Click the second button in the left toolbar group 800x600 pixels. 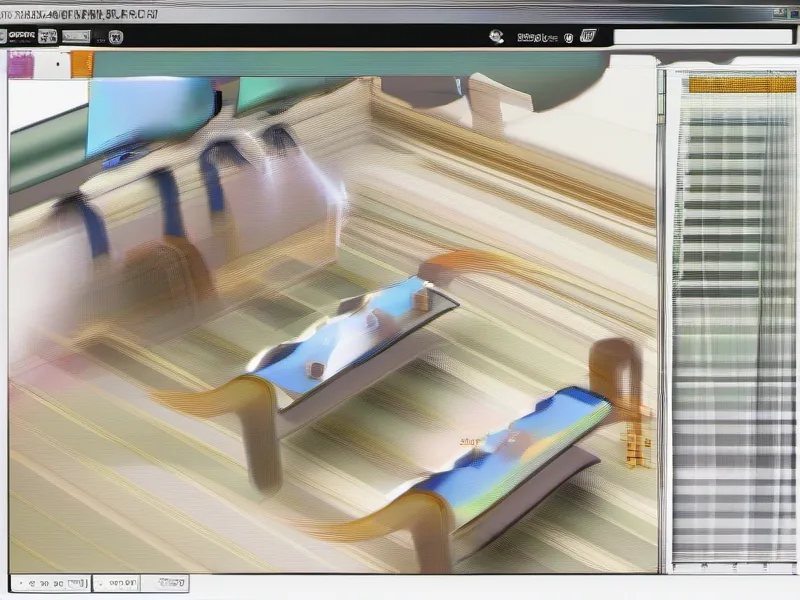click(75, 37)
